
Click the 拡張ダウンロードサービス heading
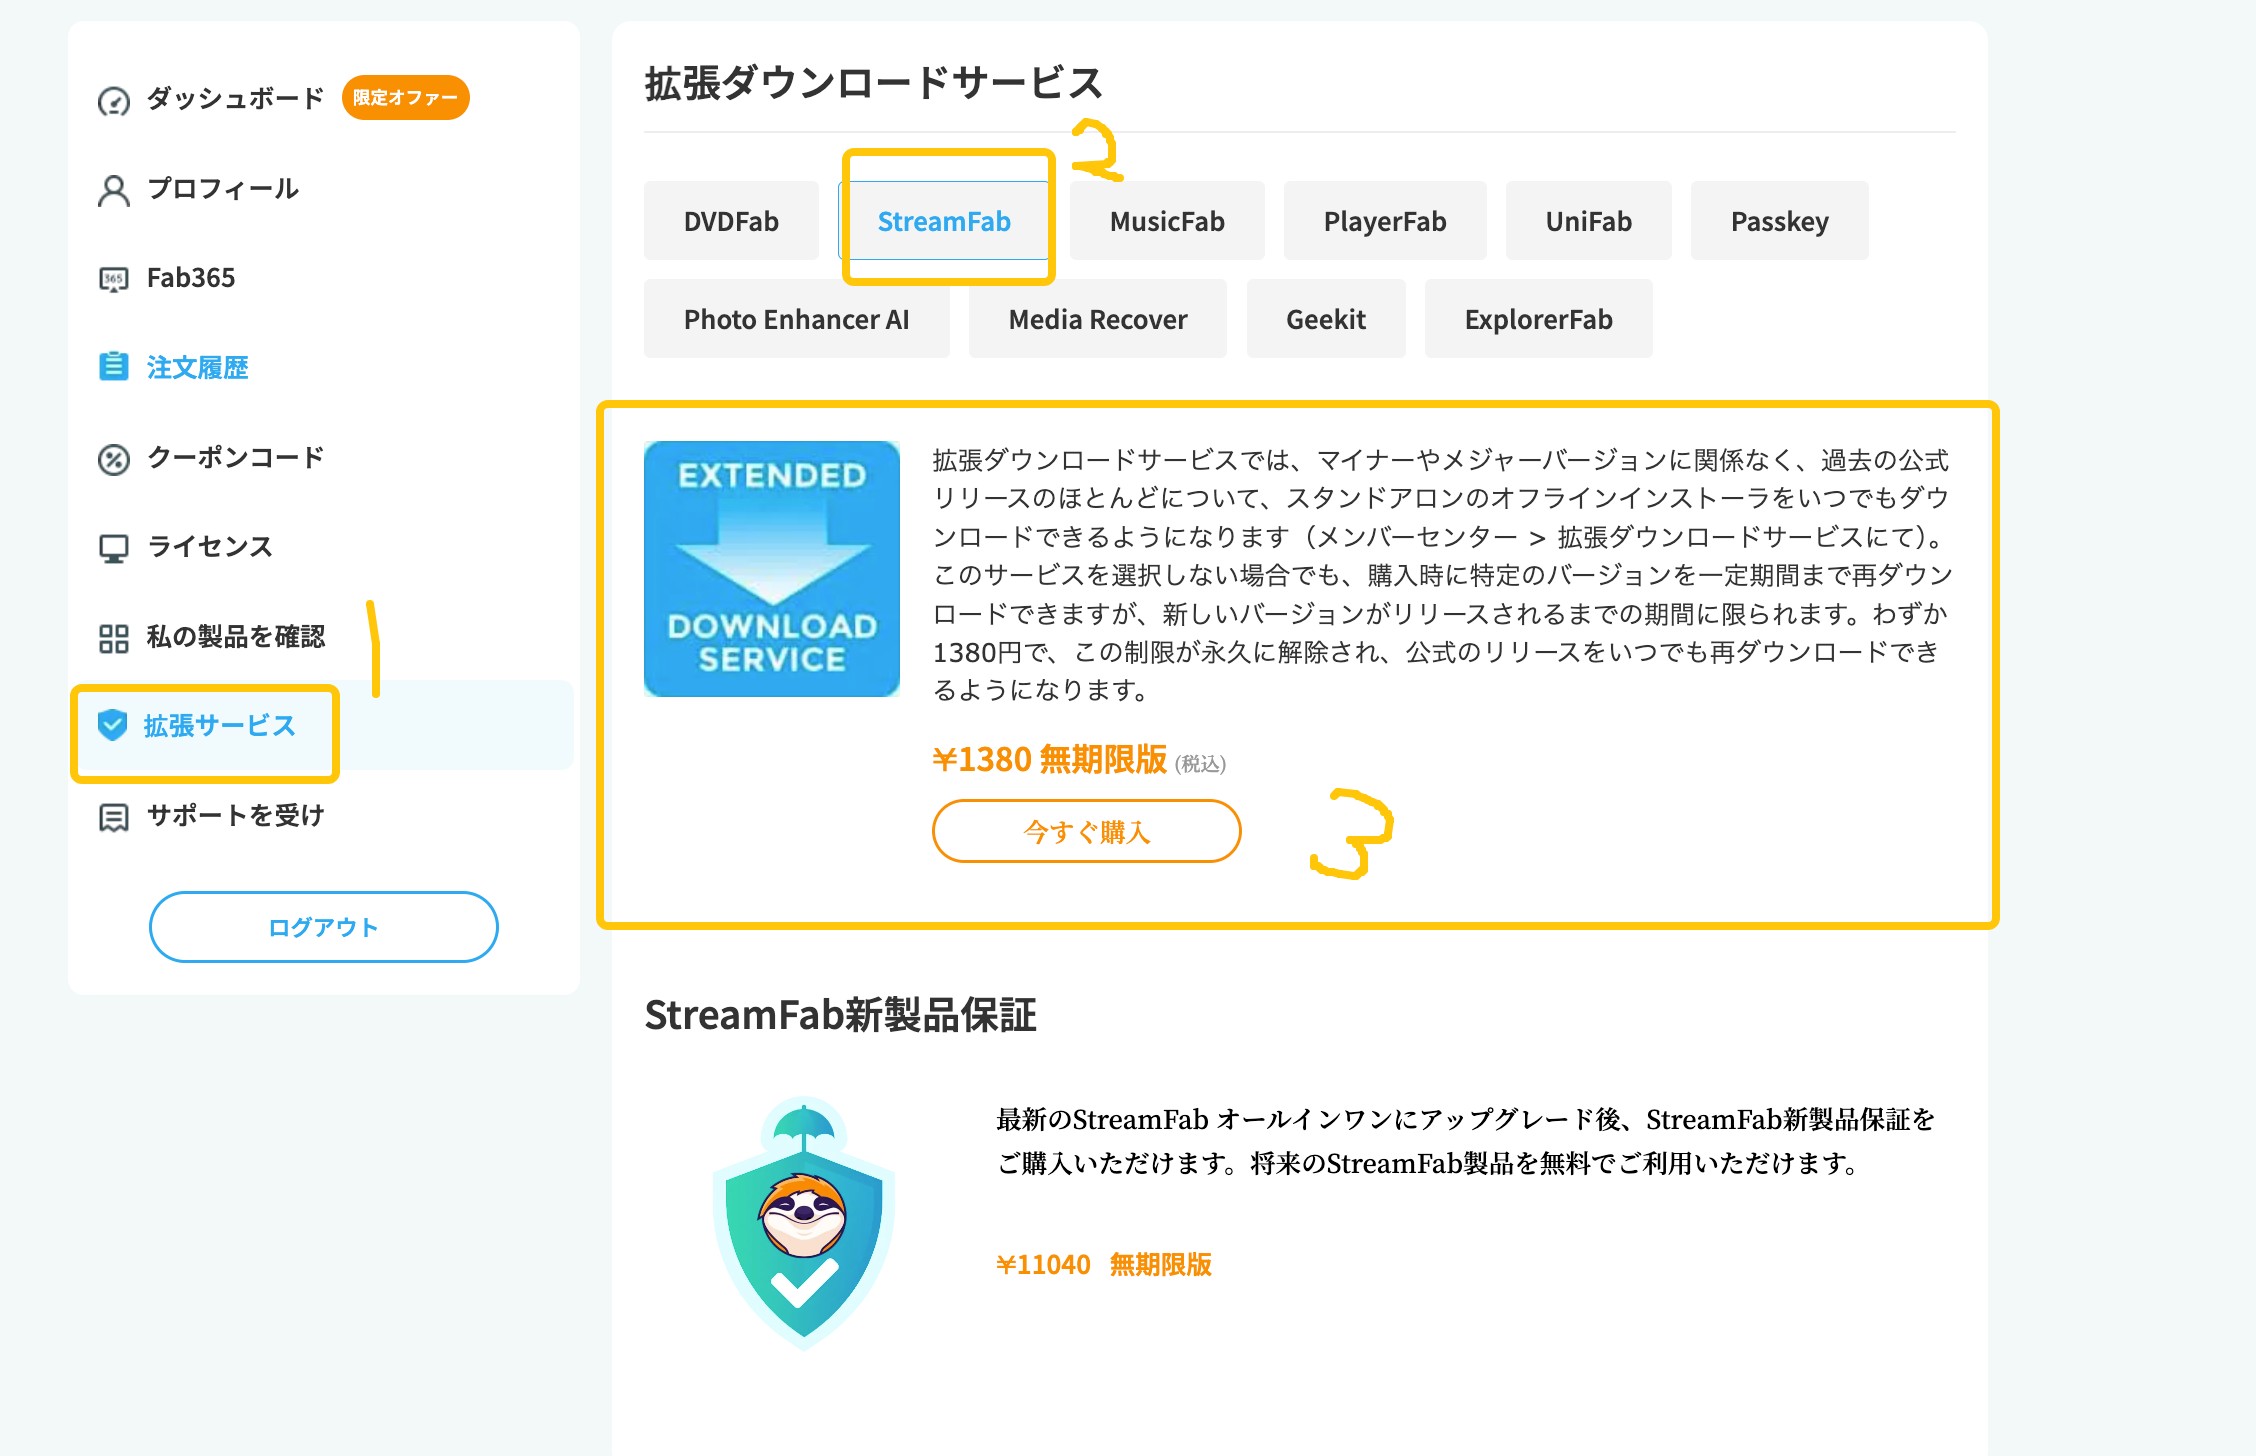coord(874,83)
